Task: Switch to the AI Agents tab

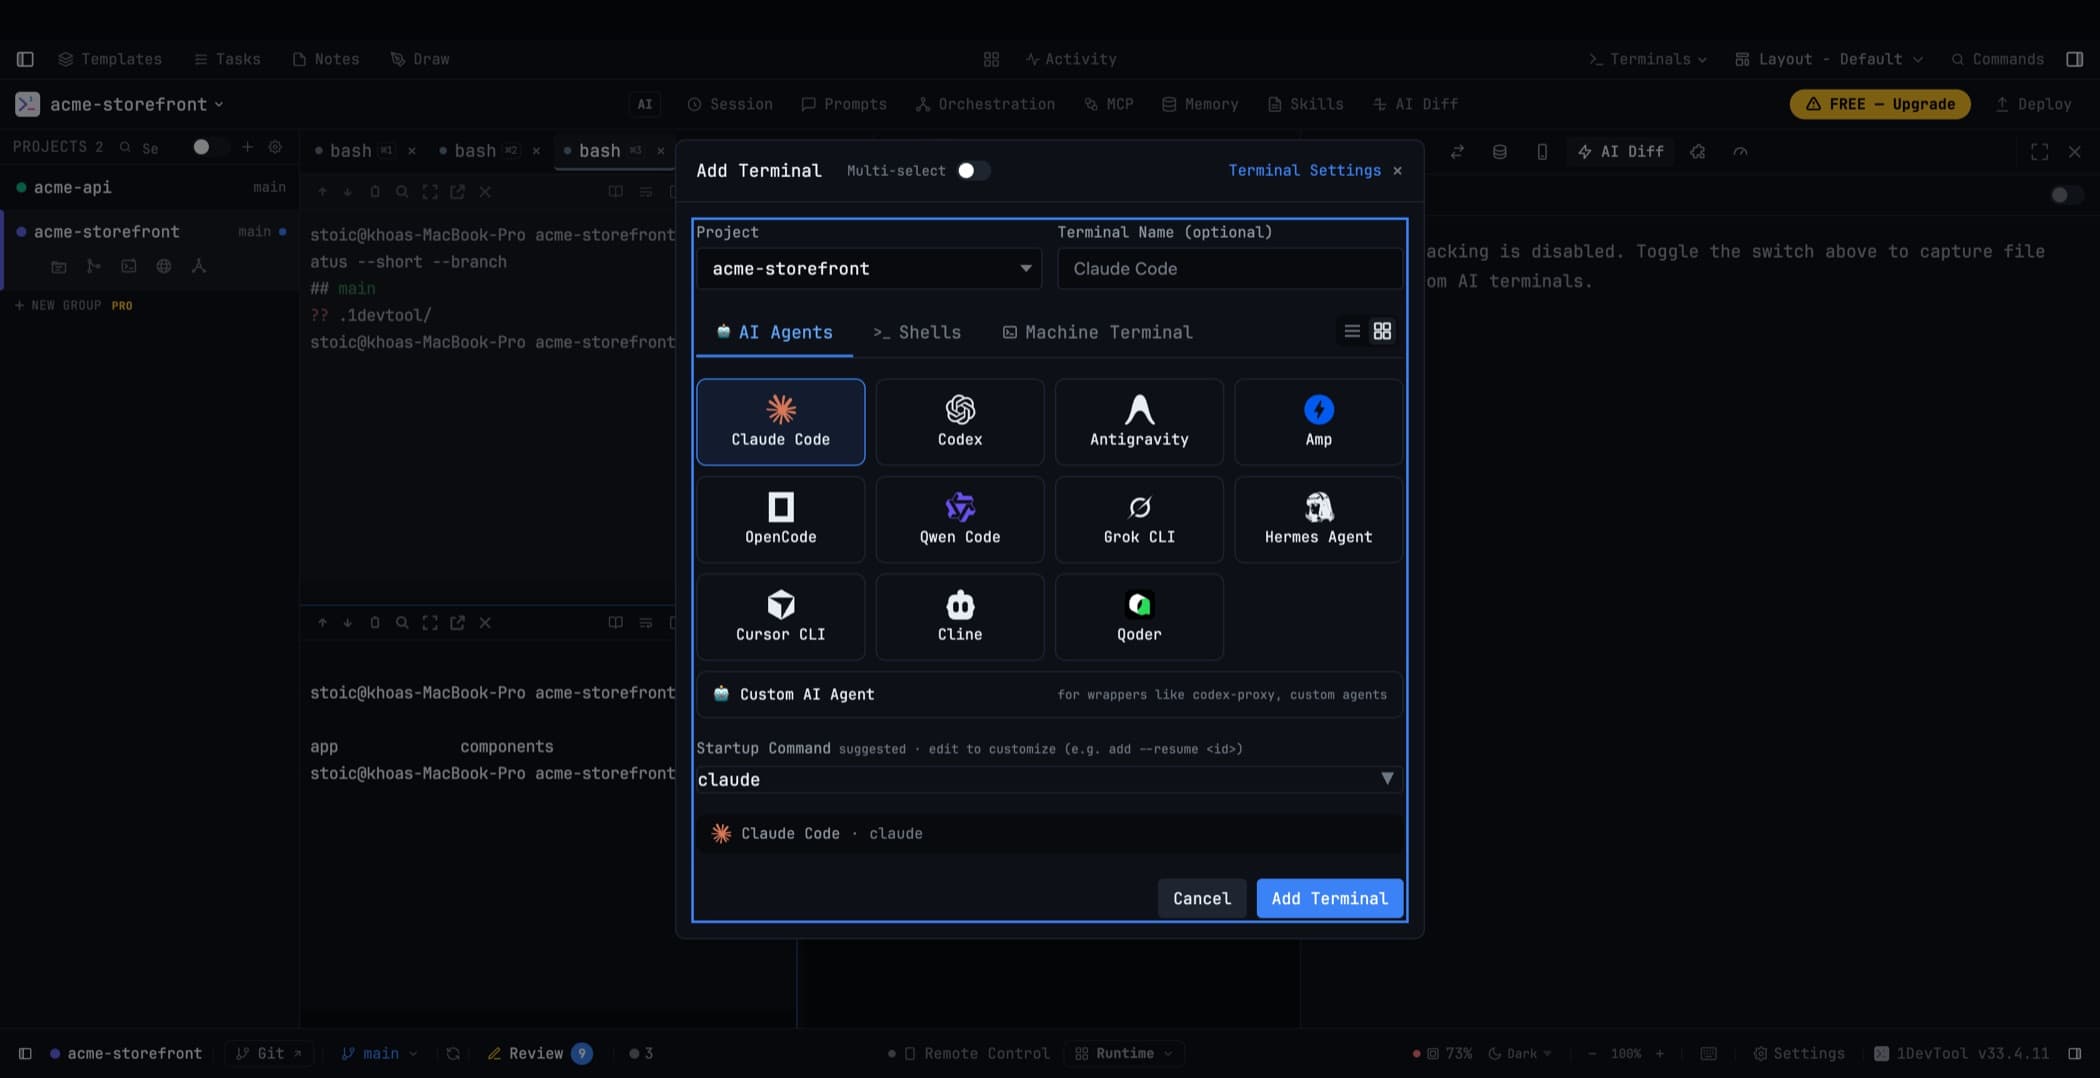Action: 774,332
